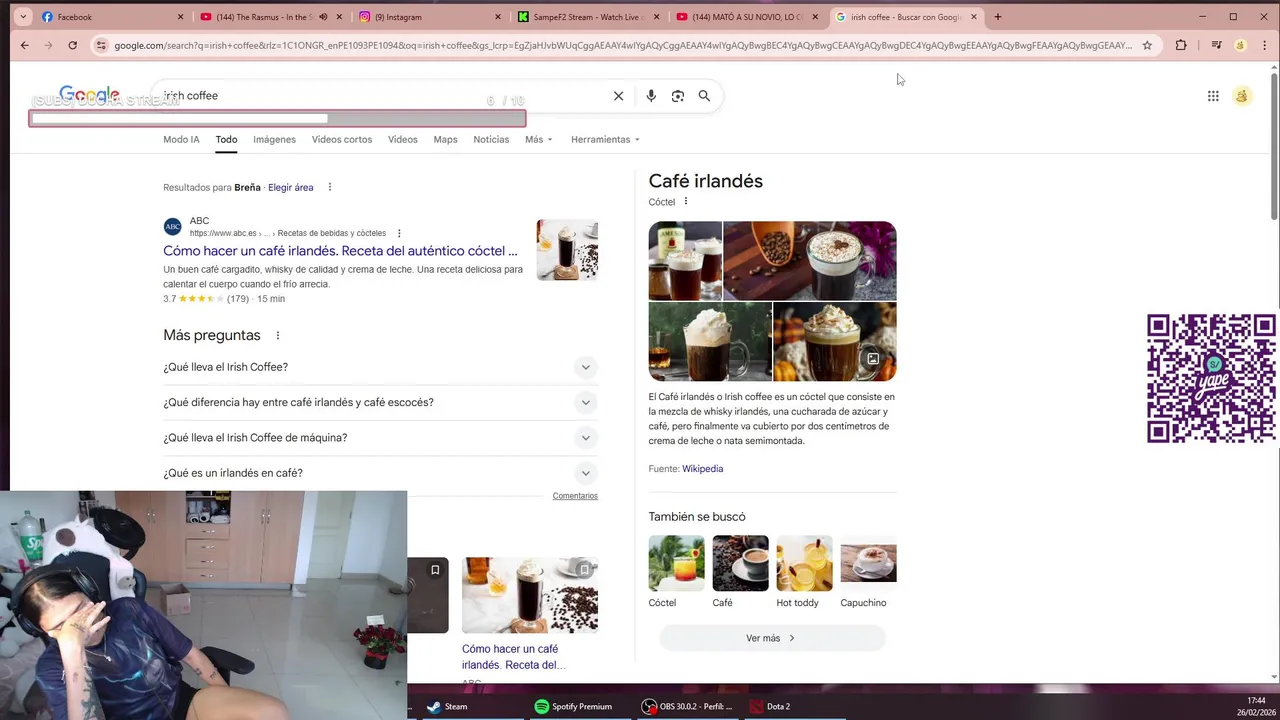
Task: Select the Modo IA search filter
Action: 181,139
